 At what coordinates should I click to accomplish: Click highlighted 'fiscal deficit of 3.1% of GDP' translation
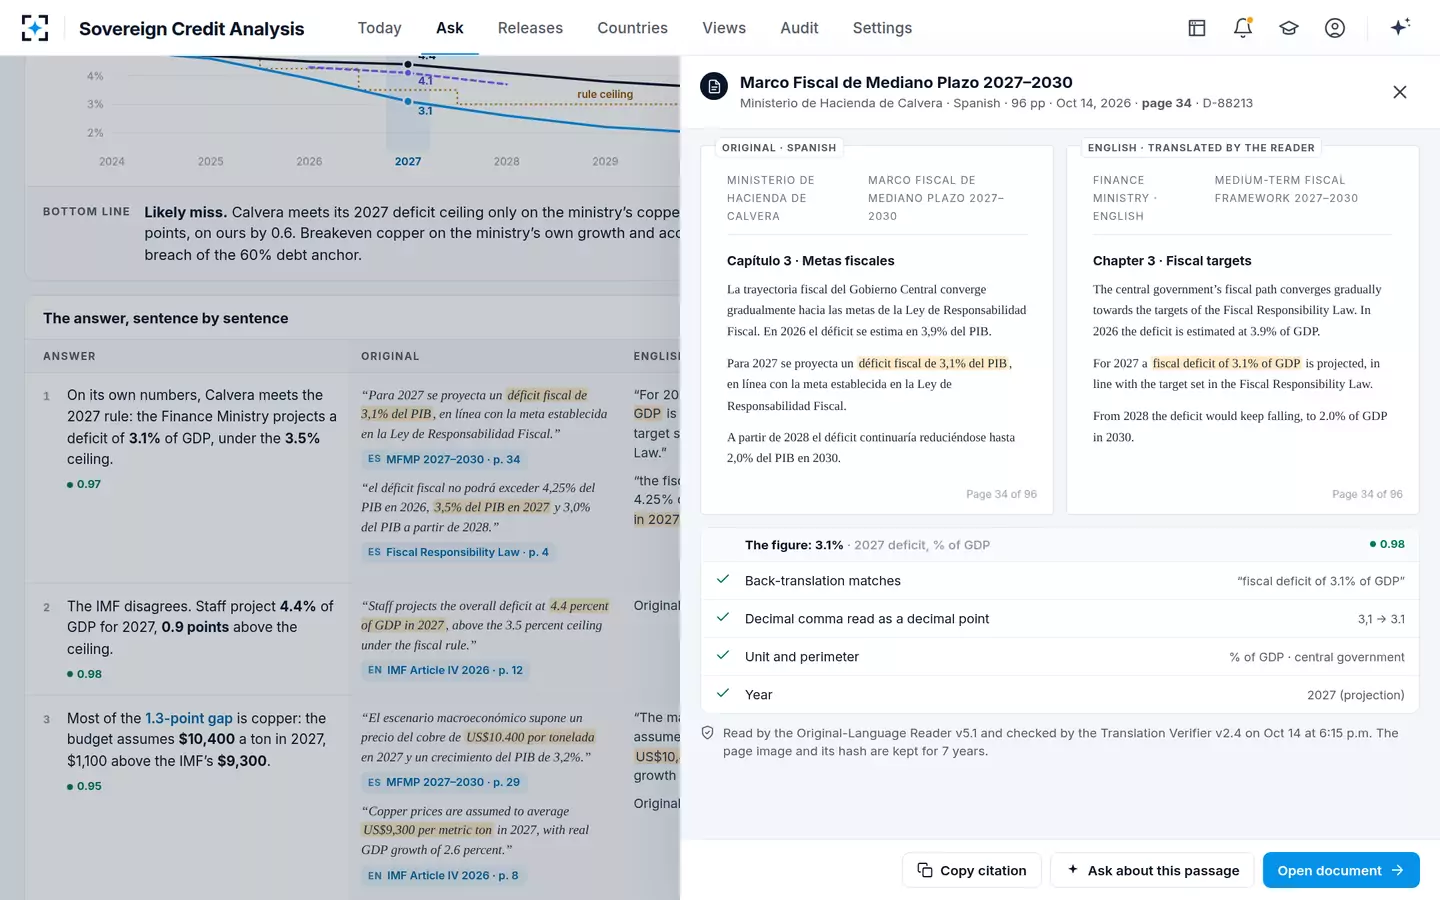coord(1226,363)
